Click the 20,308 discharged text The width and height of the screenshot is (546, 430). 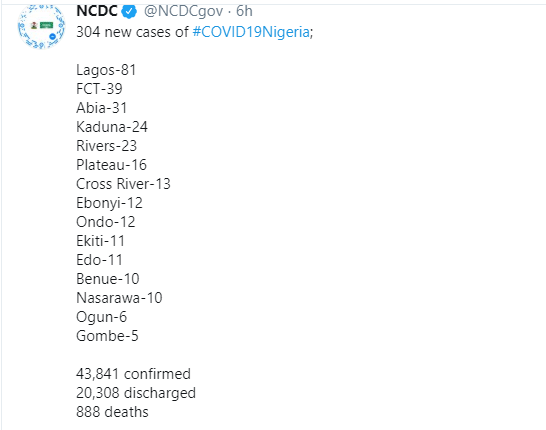coord(136,393)
